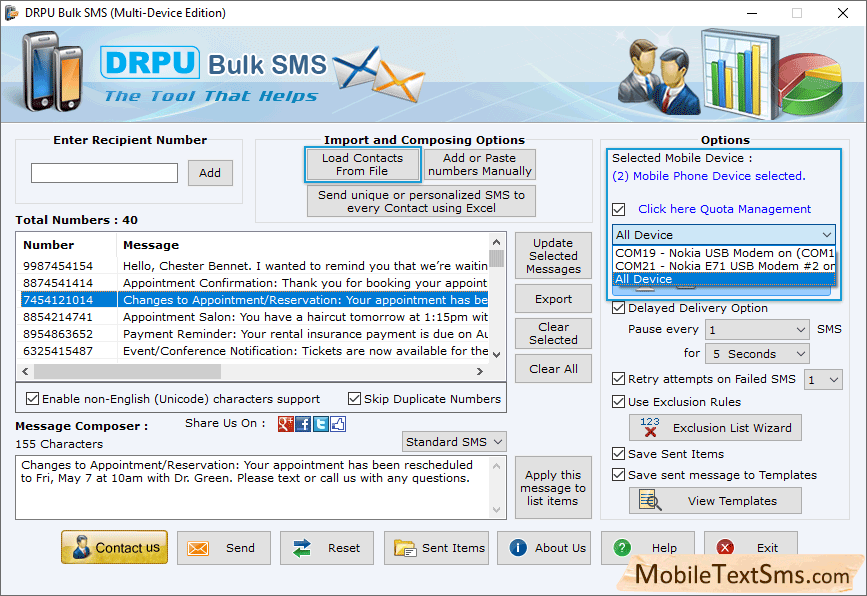Click inside the Message Composer text box

[x=253, y=487]
